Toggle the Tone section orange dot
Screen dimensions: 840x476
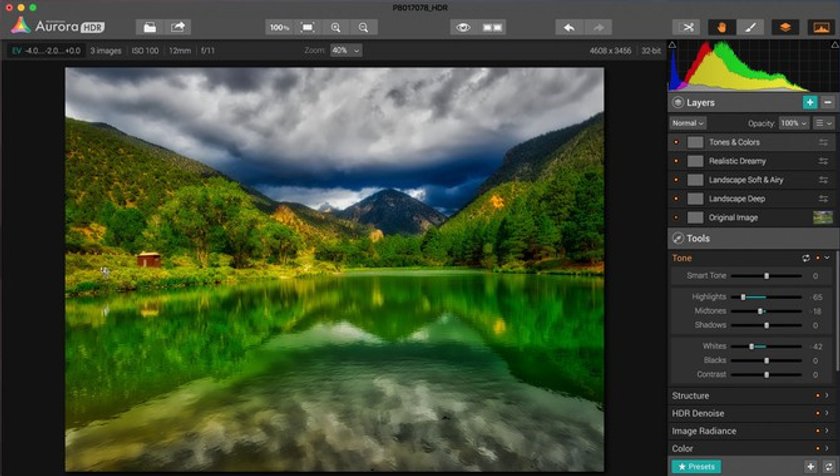pos(818,258)
